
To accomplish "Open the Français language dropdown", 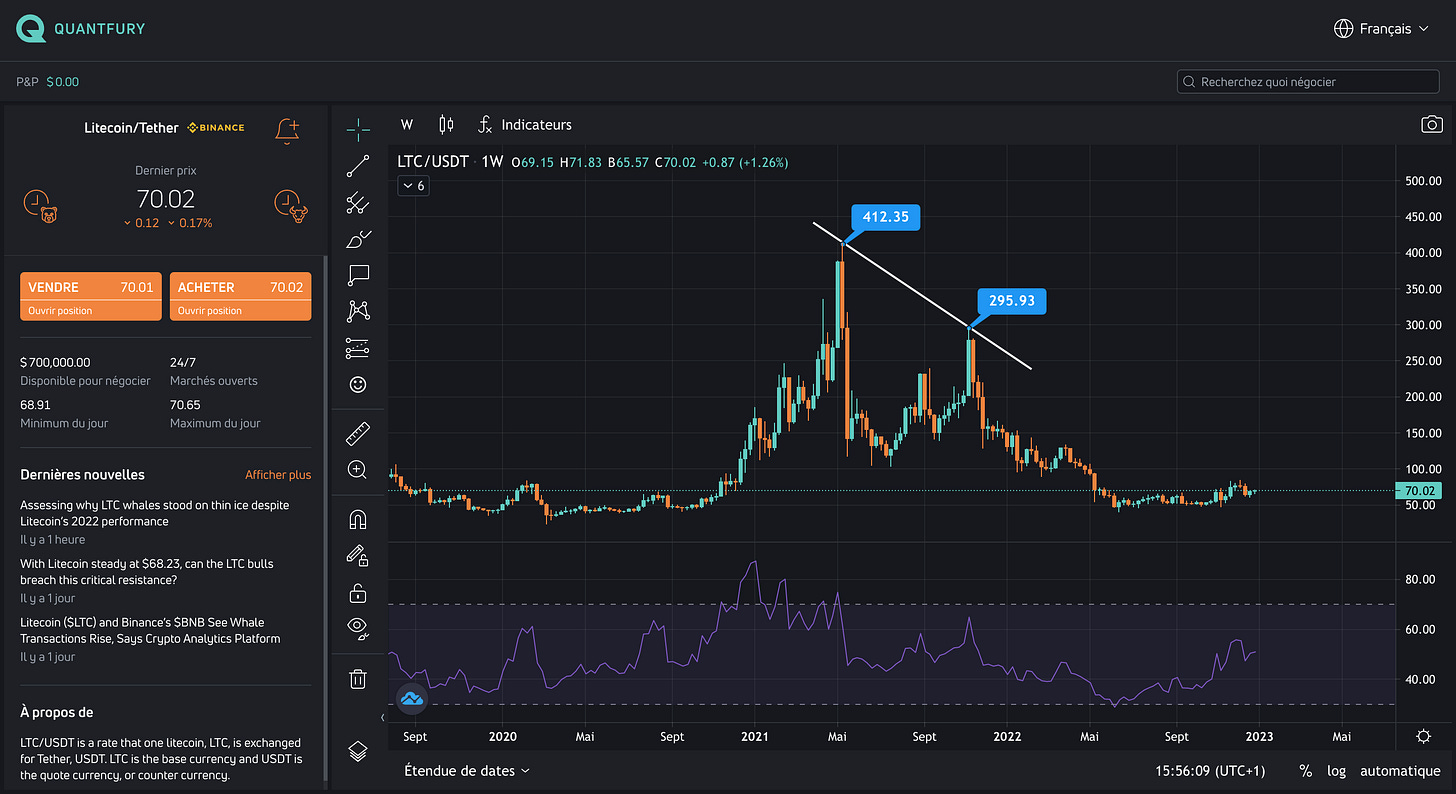I will click(1382, 28).
